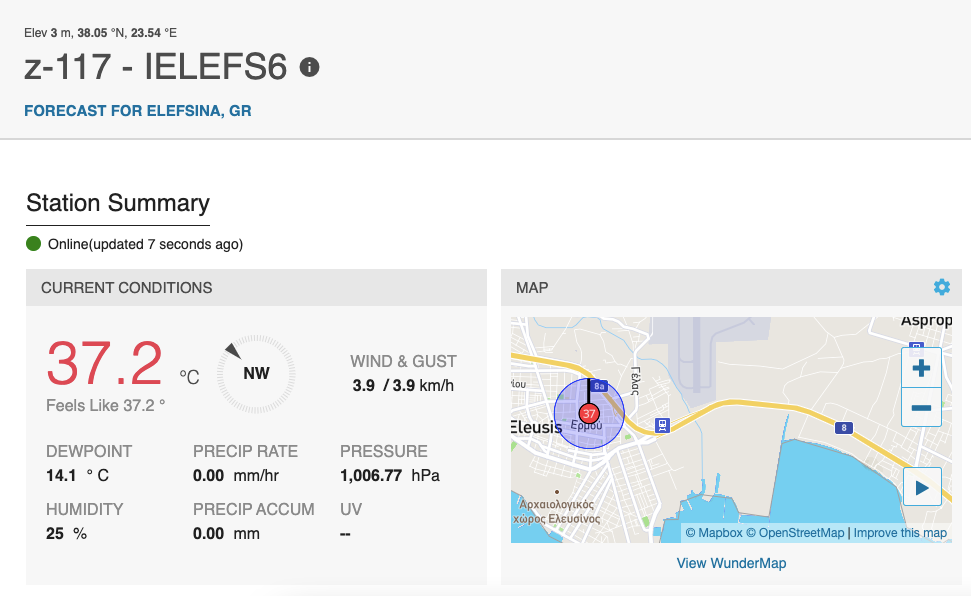This screenshot has height=596, width=971.
Task: Click the Current Conditions panel header
Action: coord(256,287)
